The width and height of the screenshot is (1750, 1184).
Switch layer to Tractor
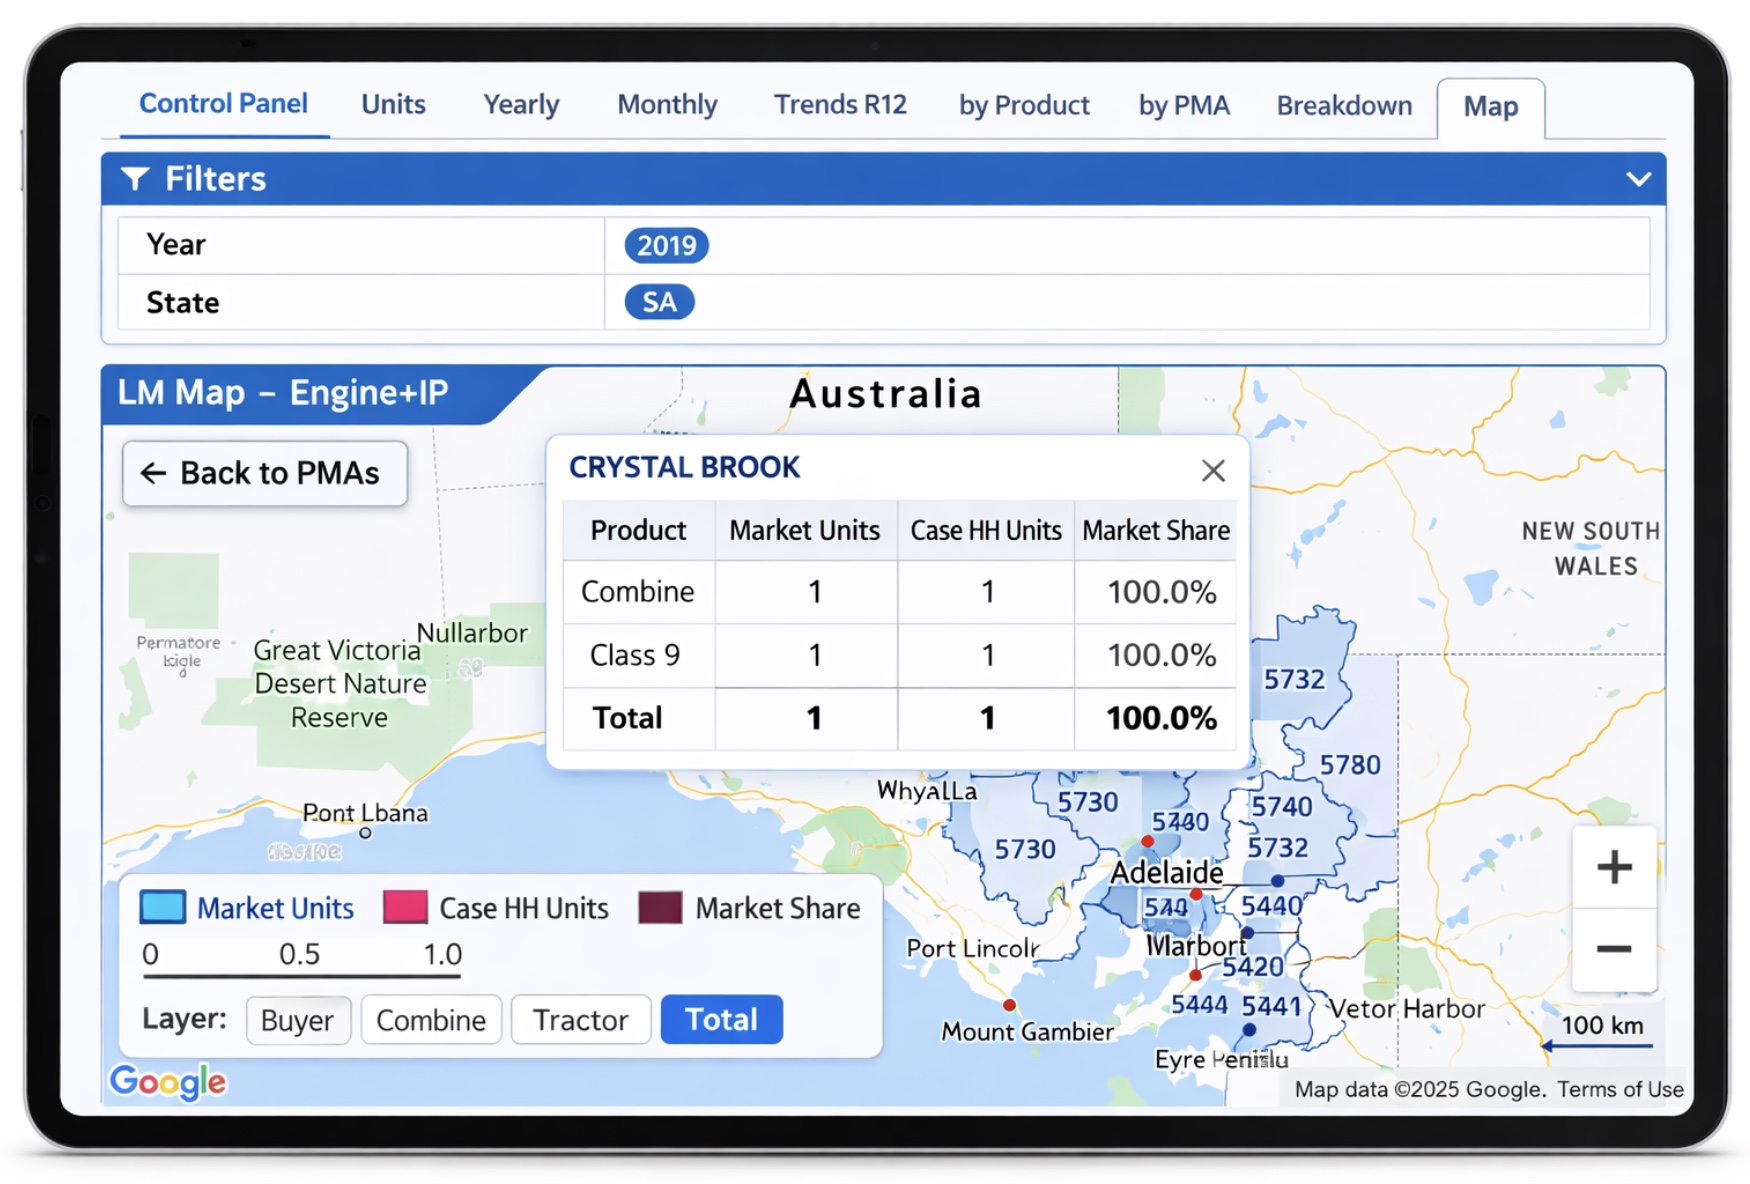click(580, 1020)
